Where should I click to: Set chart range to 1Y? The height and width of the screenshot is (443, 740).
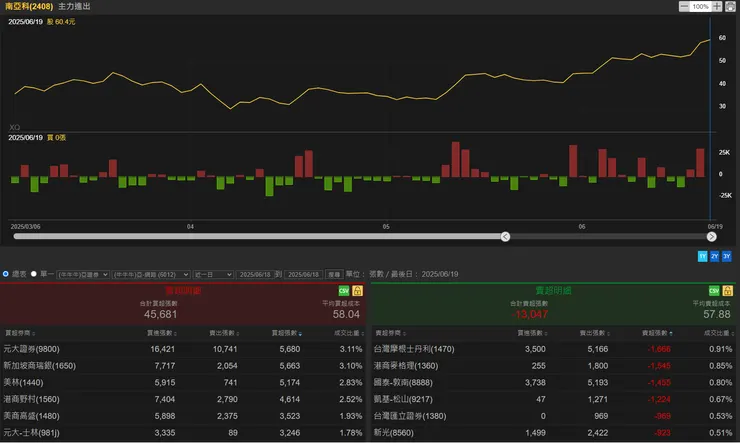click(x=702, y=256)
